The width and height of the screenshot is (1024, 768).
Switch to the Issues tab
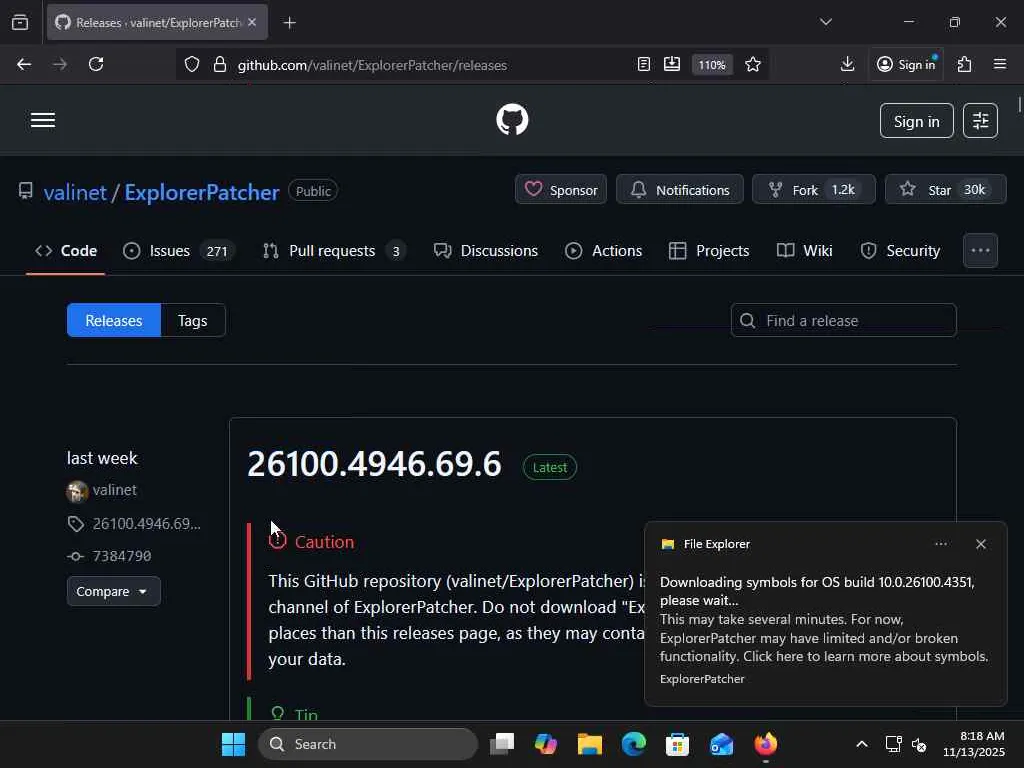(x=178, y=251)
